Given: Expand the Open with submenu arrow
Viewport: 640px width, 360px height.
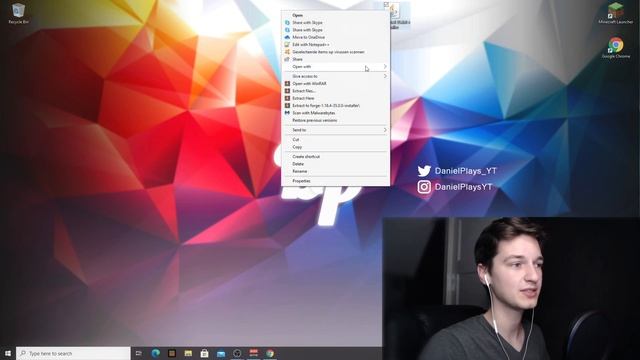Looking at the screenshot, I should tap(385, 67).
